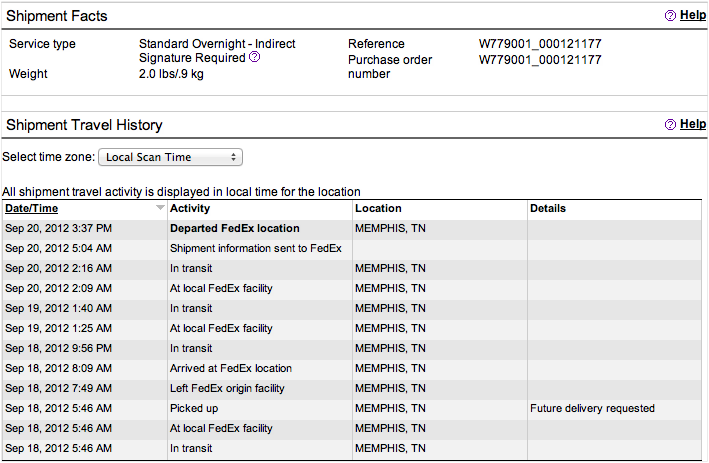Select the Arrived at FedEx location entry
Screen dimensions: 709x463
(x=231, y=368)
